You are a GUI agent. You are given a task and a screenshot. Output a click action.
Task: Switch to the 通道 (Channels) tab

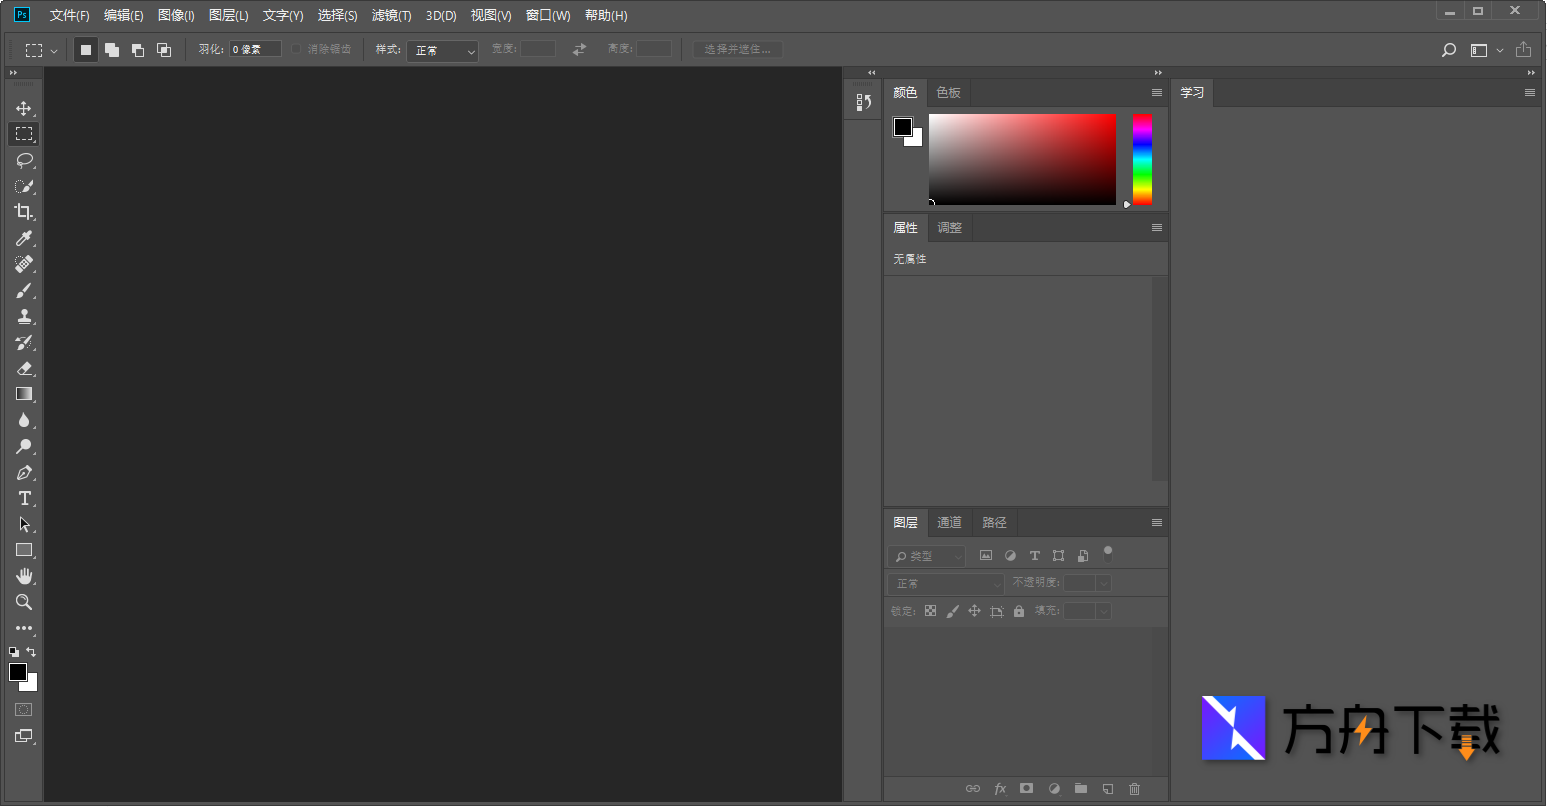[948, 522]
